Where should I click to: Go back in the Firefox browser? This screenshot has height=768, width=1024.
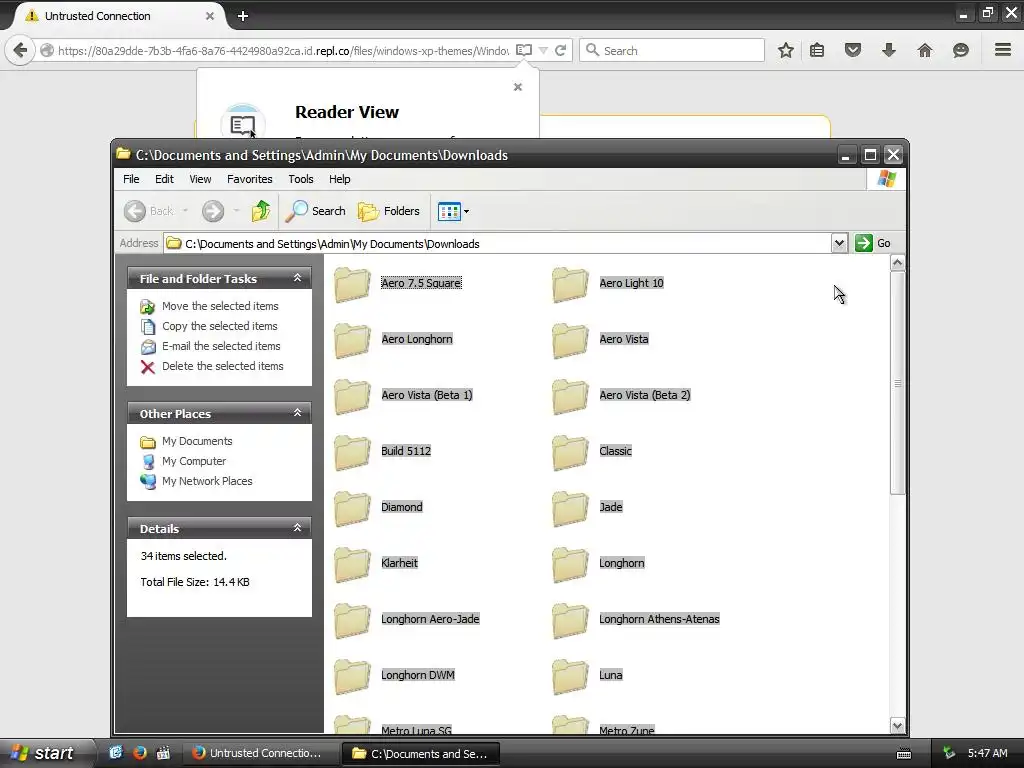coord(20,50)
